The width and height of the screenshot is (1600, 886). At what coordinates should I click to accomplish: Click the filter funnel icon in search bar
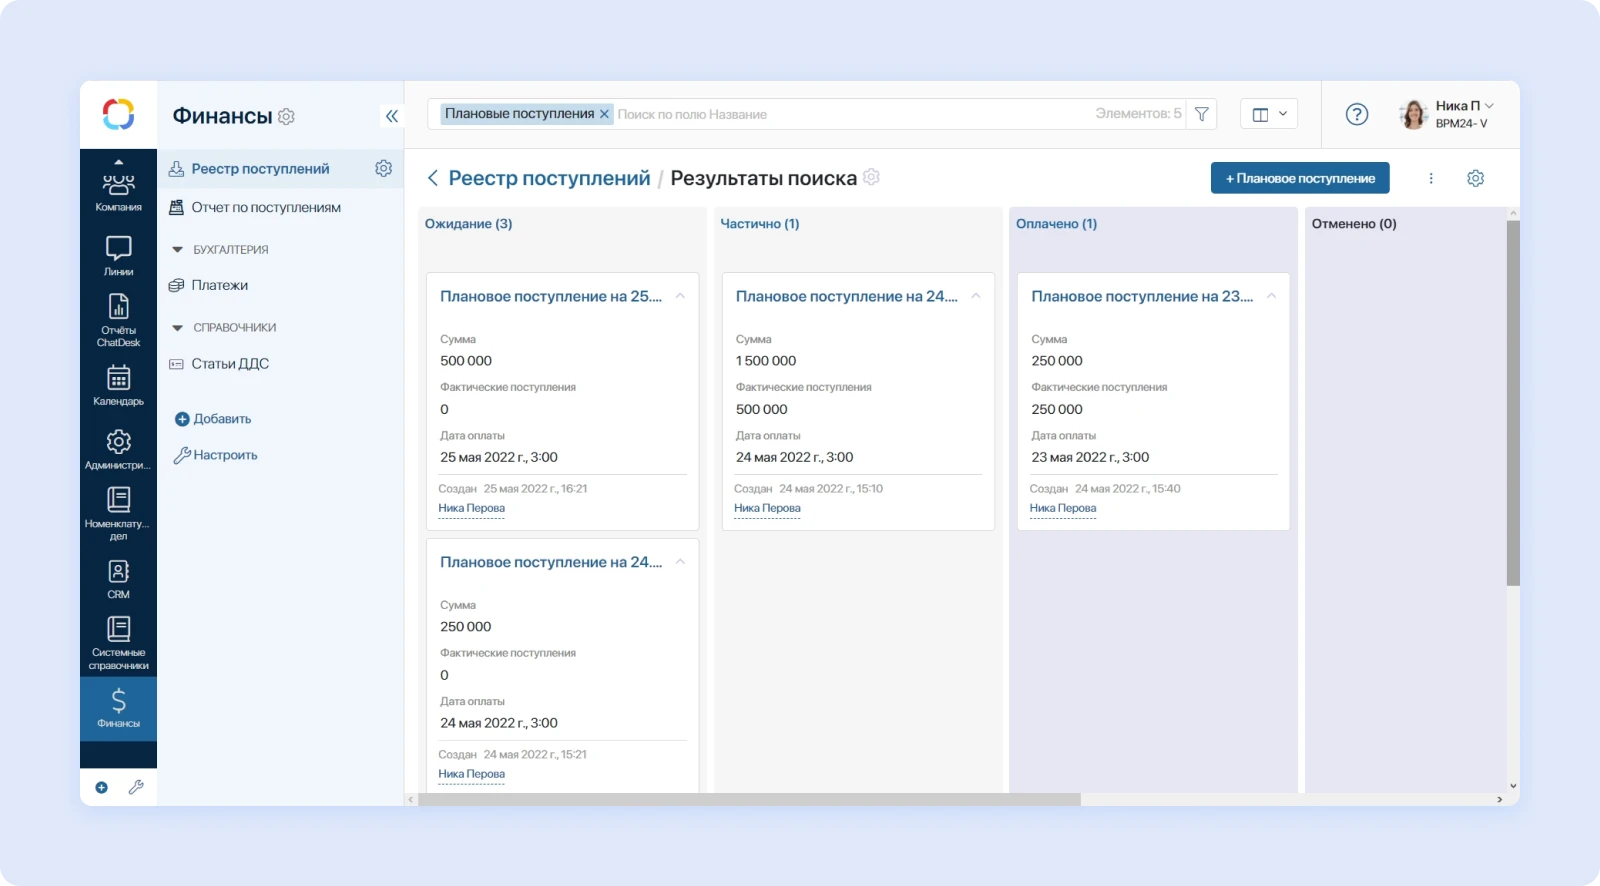point(1202,114)
